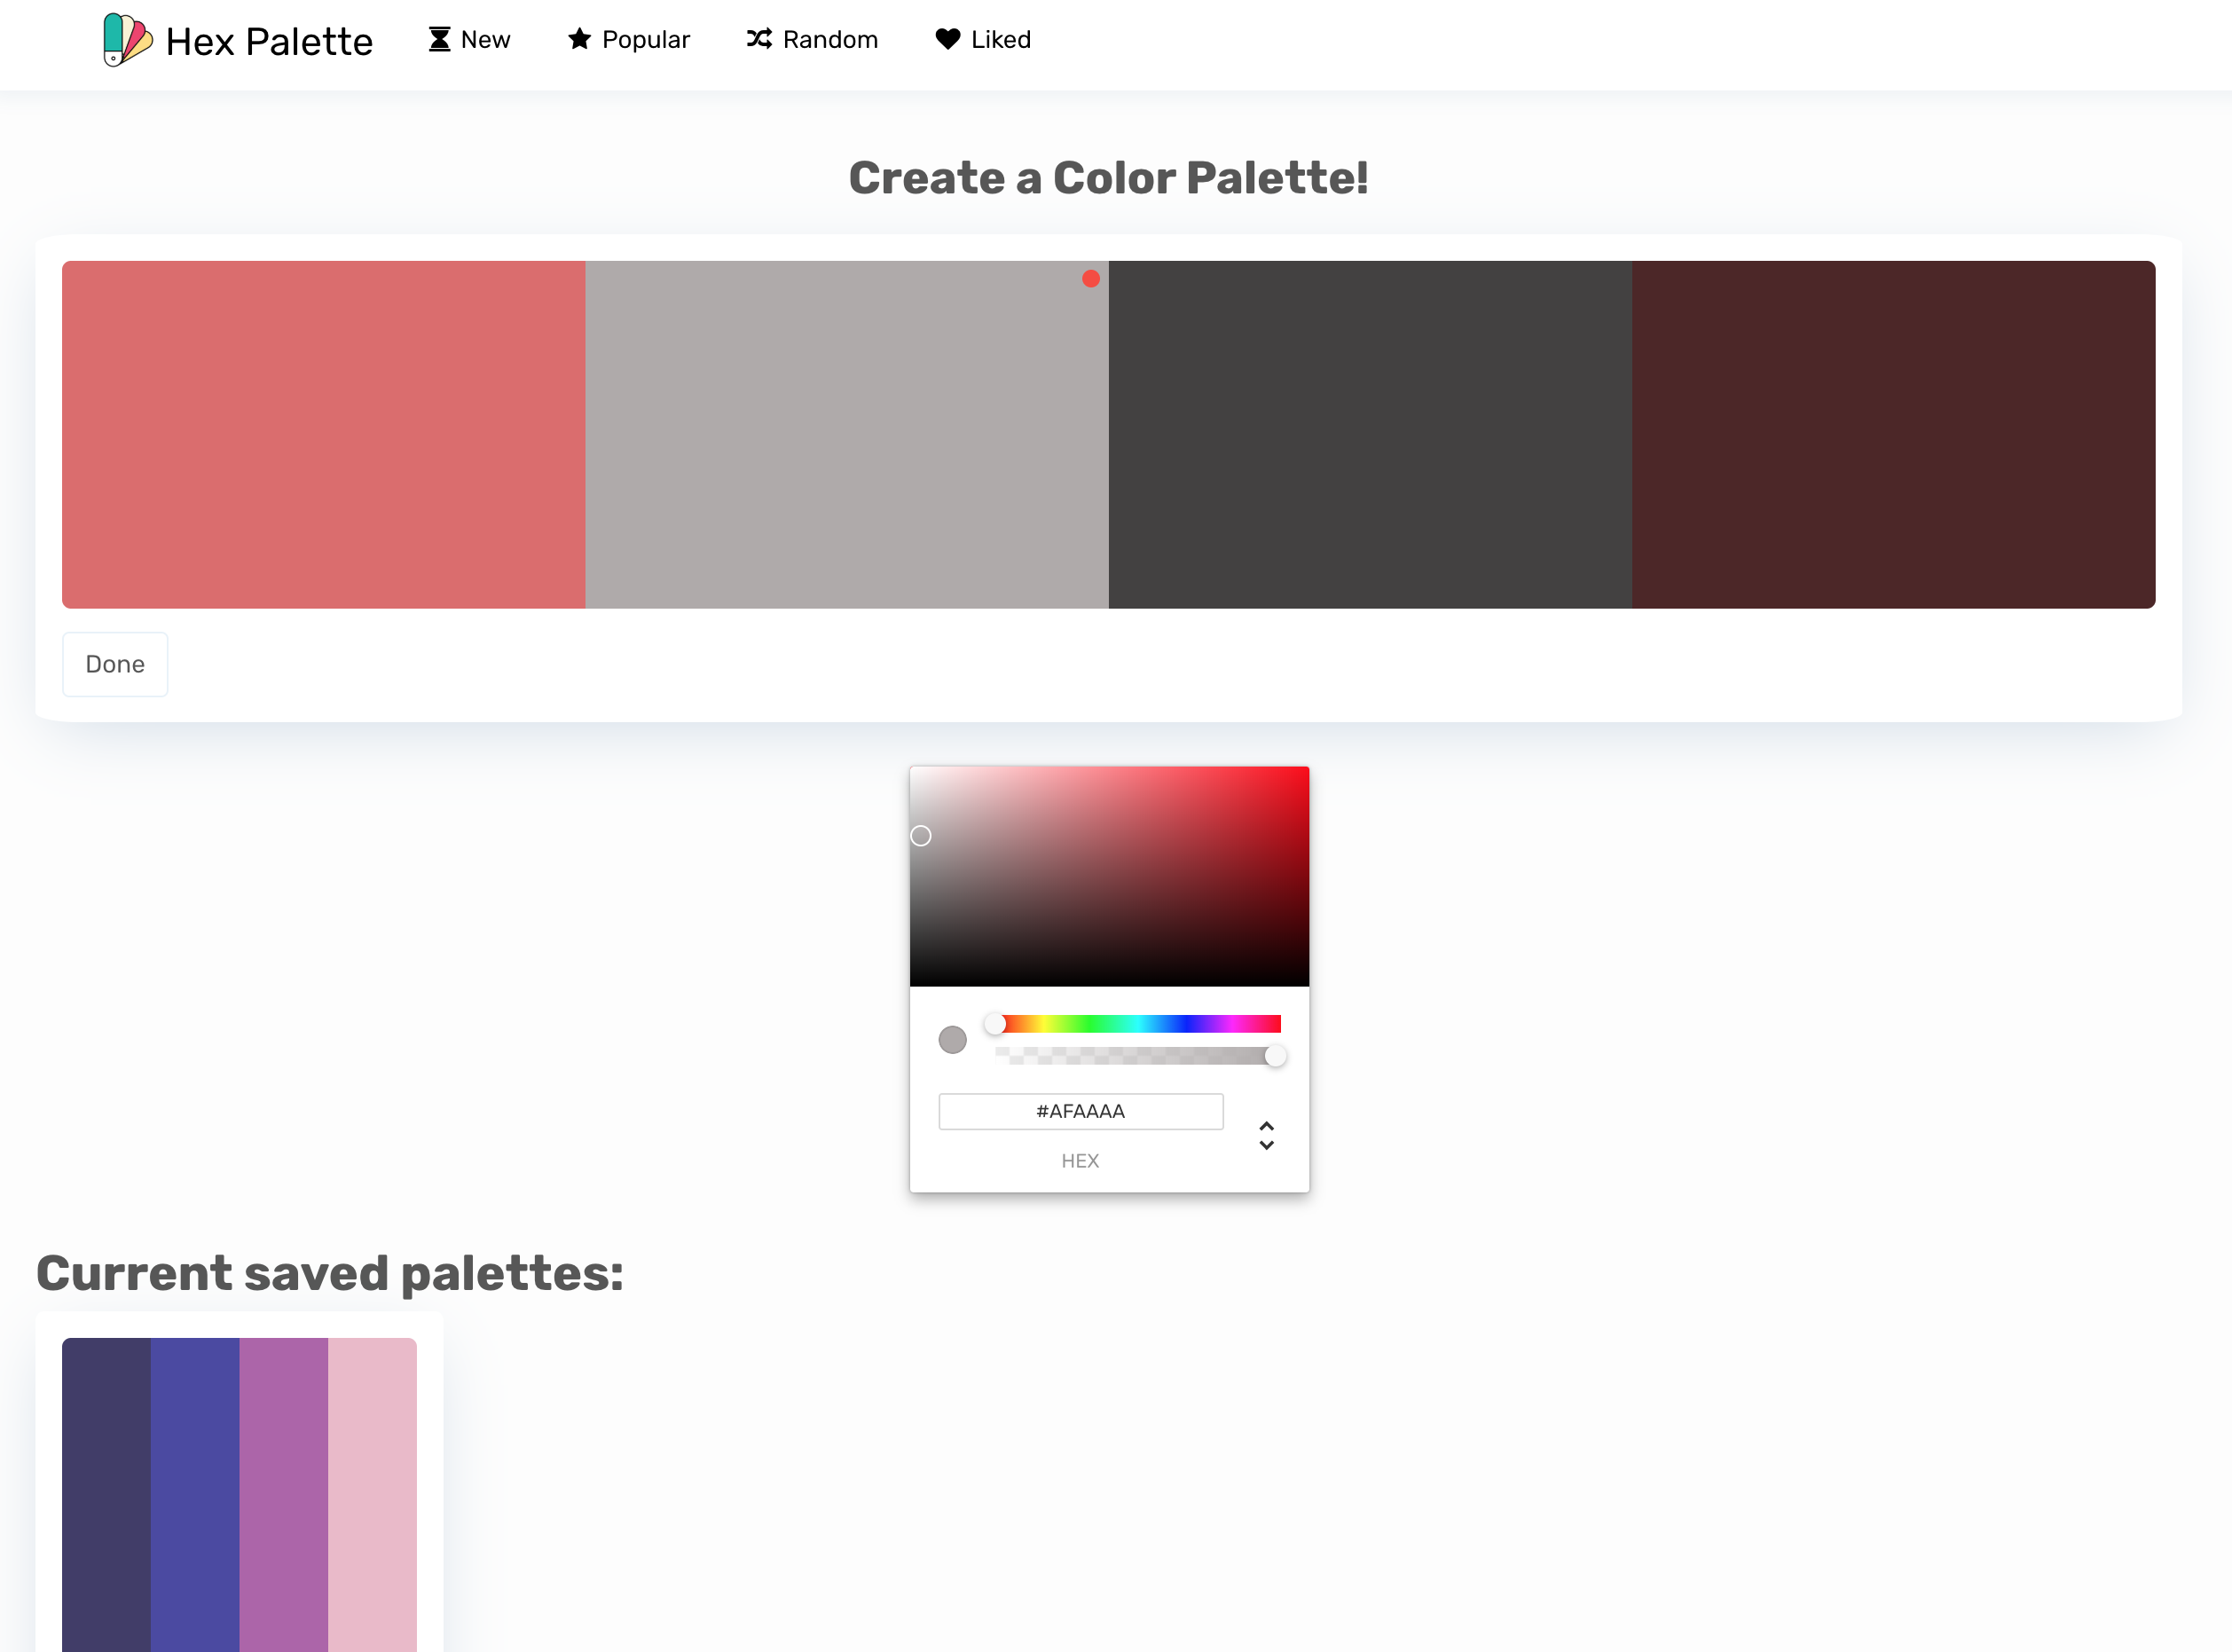The height and width of the screenshot is (1652, 2232).
Task: Open the Popular palettes page
Action: [645, 40]
